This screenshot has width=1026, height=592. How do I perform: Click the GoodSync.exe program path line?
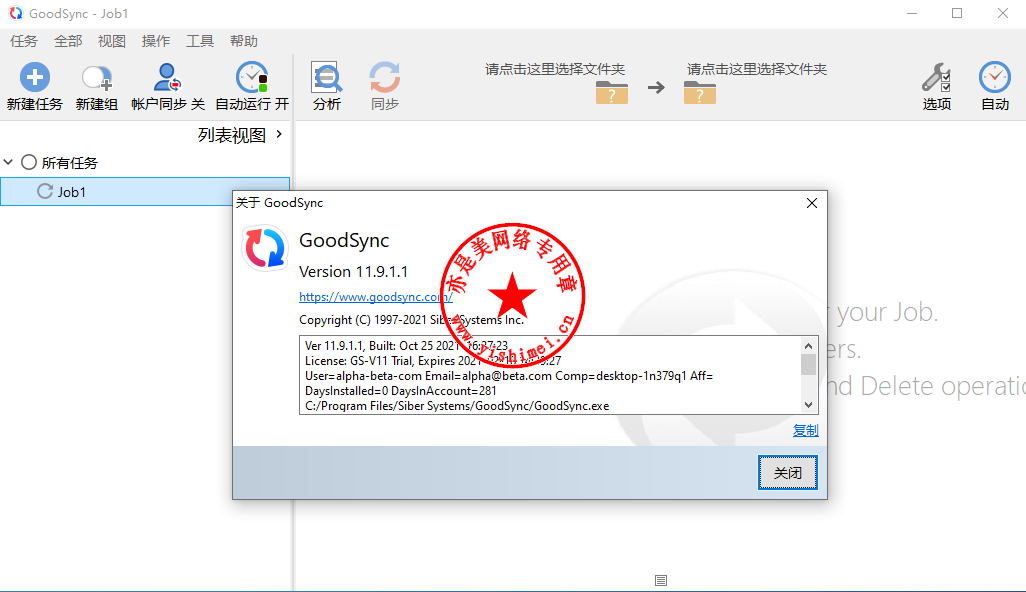(x=457, y=406)
